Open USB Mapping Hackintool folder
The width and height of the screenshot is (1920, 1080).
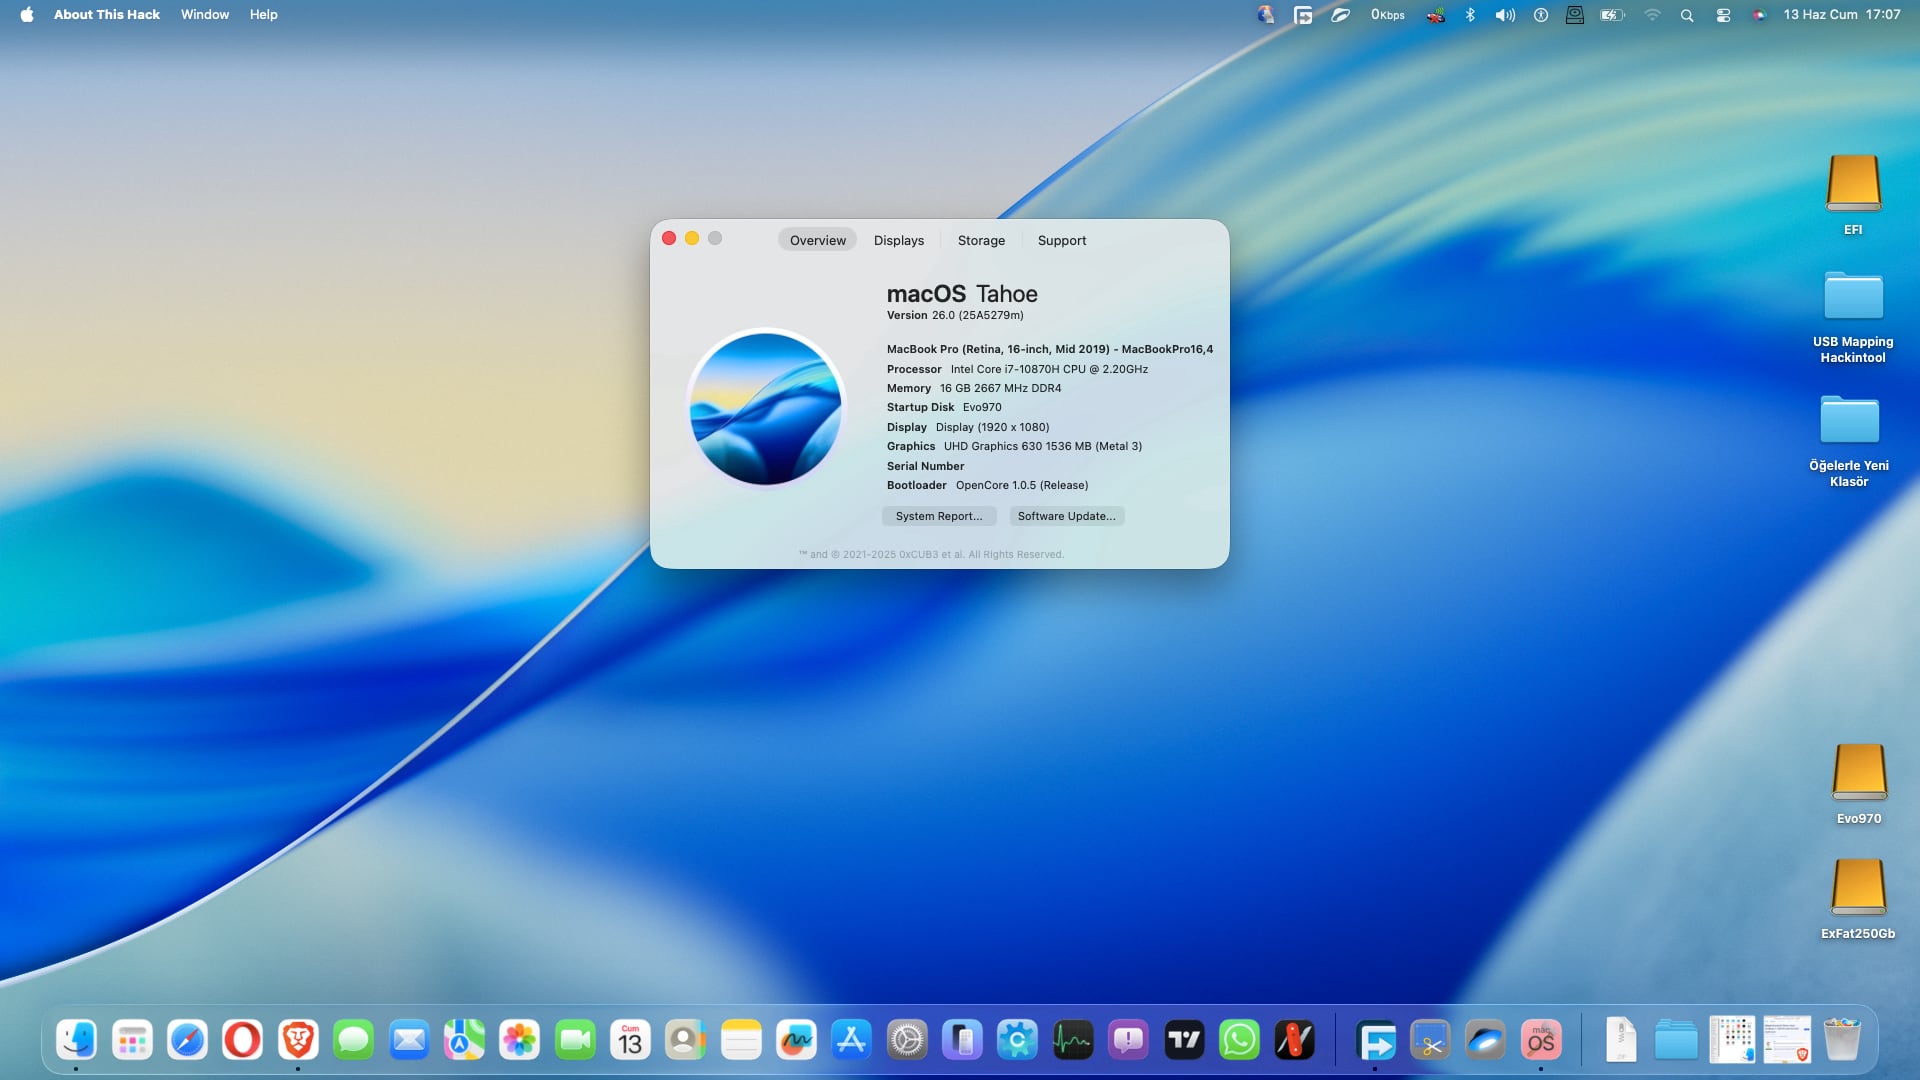(x=1853, y=298)
